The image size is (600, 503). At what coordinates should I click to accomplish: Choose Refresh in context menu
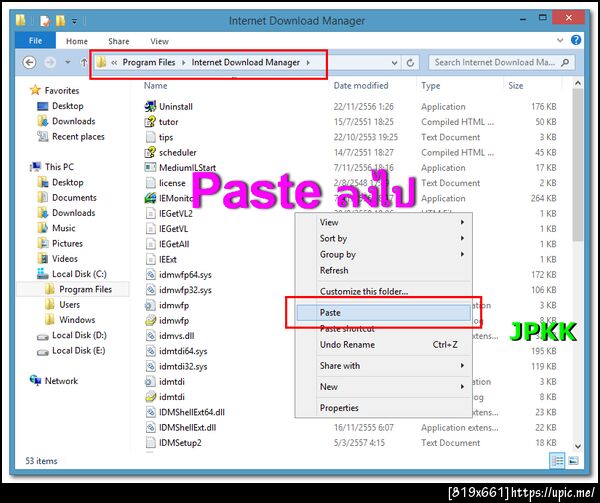[383, 270]
